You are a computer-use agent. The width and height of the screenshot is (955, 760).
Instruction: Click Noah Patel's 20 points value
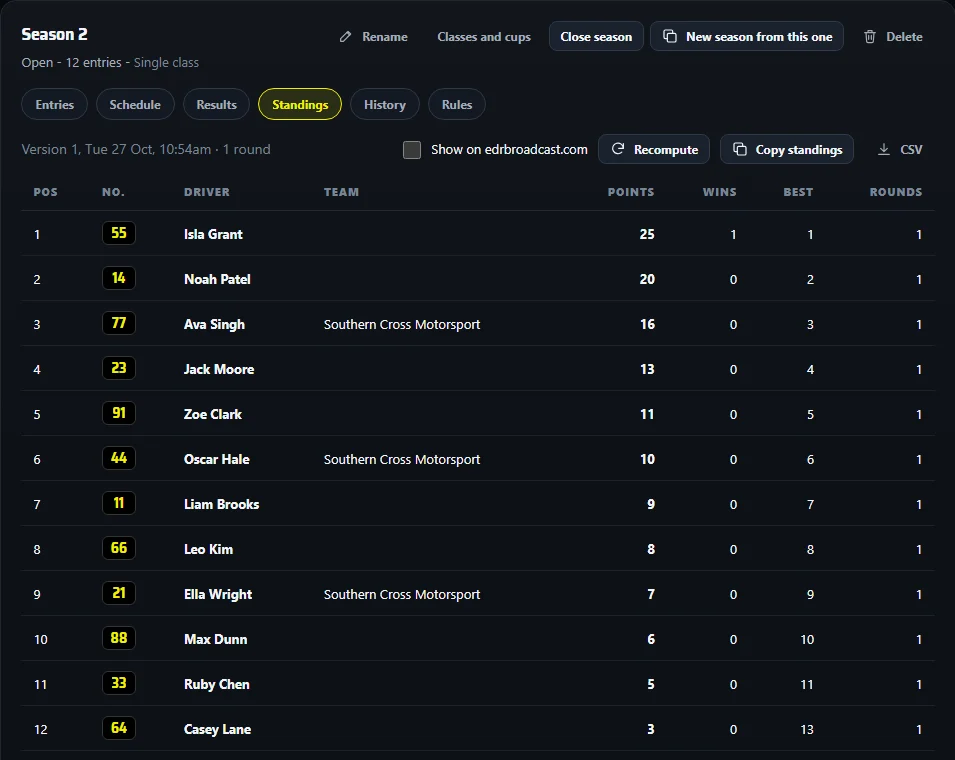click(647, 280)
